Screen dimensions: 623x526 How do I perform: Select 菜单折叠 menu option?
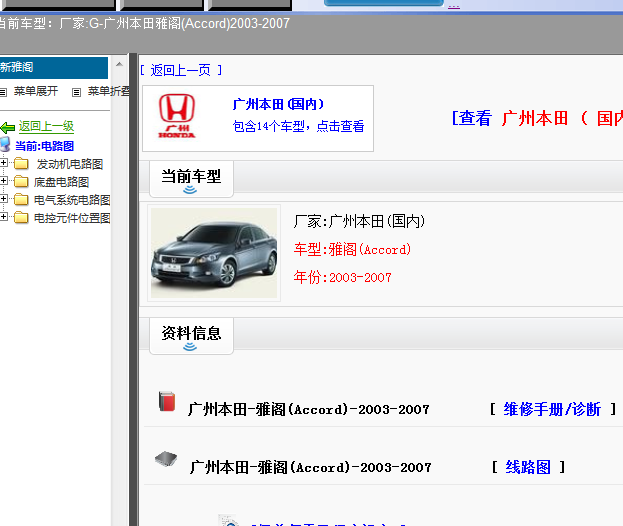tap(108, 91)
